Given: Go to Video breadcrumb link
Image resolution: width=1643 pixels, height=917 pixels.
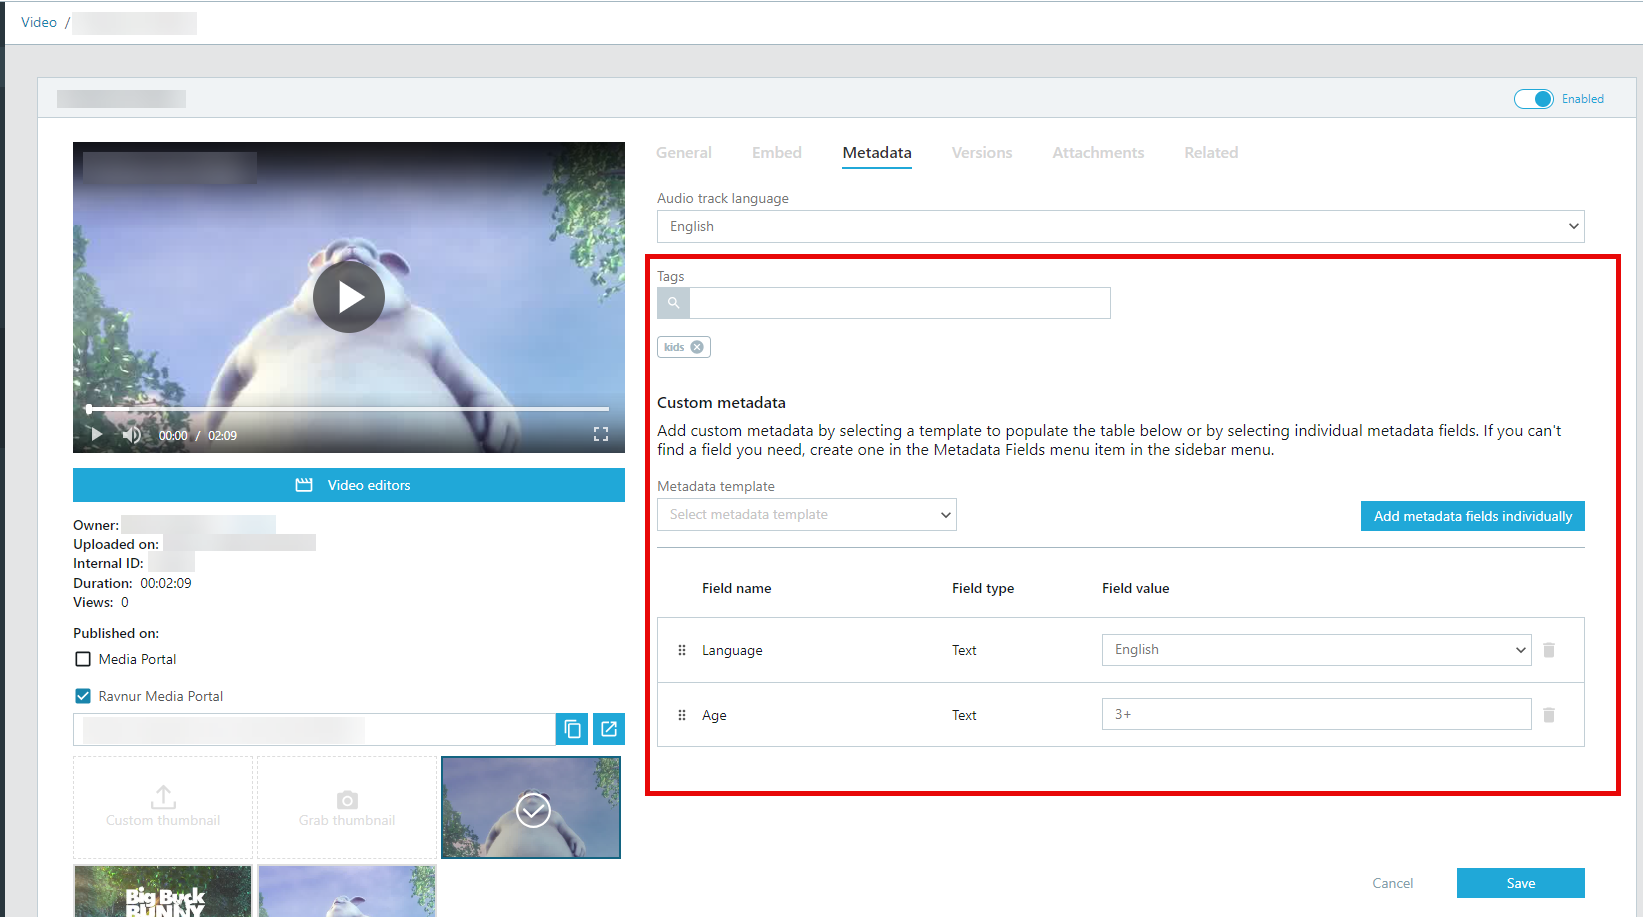Looking at the screenshot, I should point(39,22).
